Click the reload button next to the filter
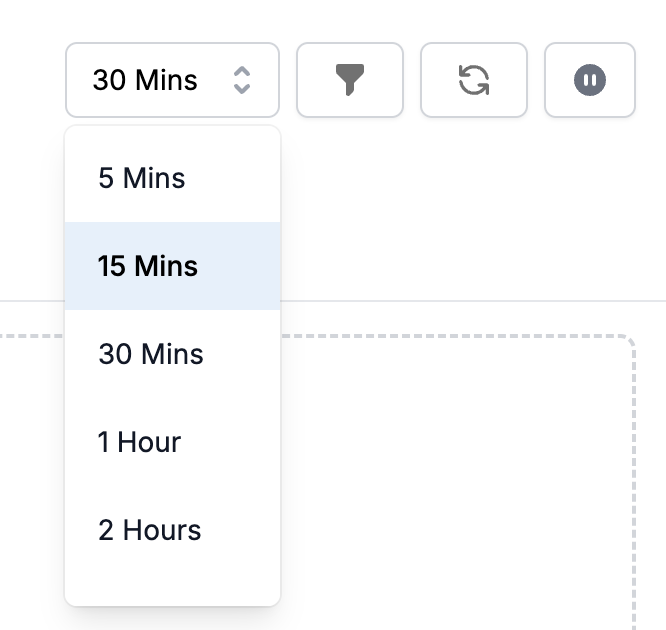The image size is (666, 630). point(474,80)
